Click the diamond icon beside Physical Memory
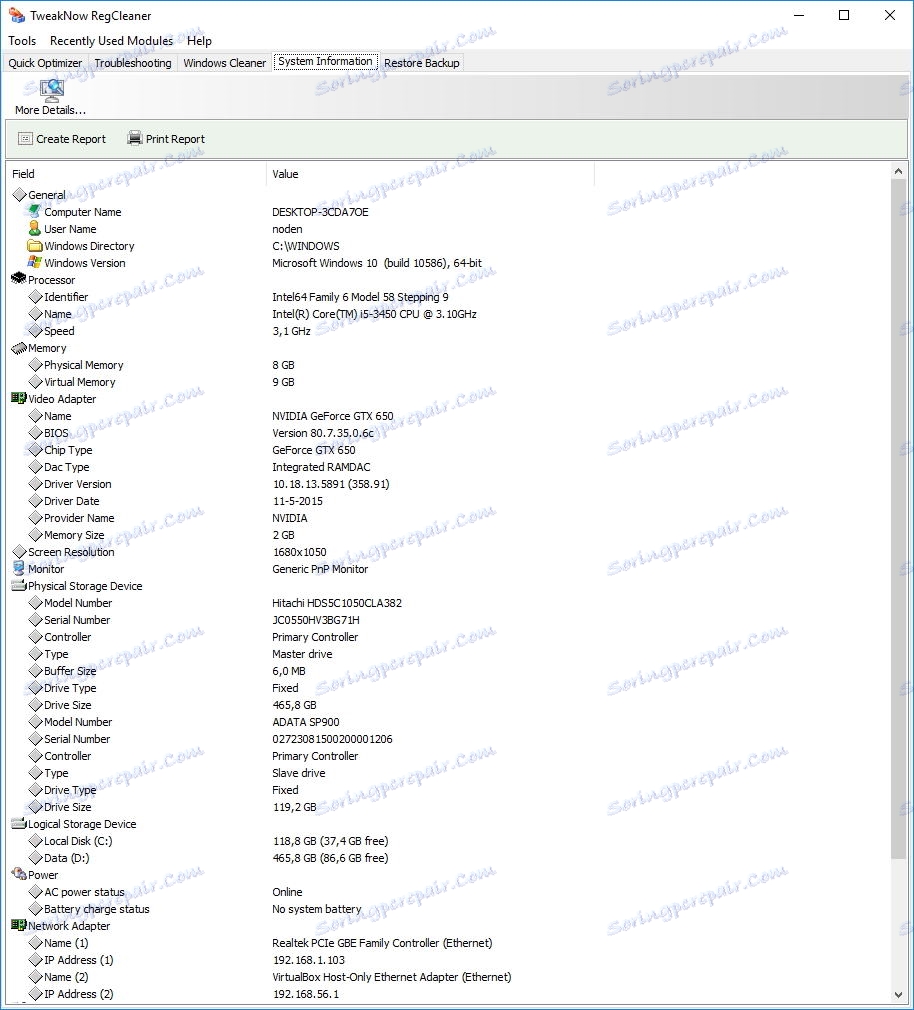The width and height of the screenshot is (914, 1010). (x=35, y=365)
